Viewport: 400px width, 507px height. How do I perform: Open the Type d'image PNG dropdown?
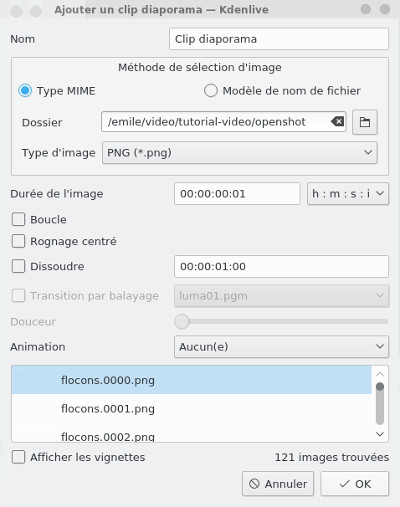coord(240,153)
